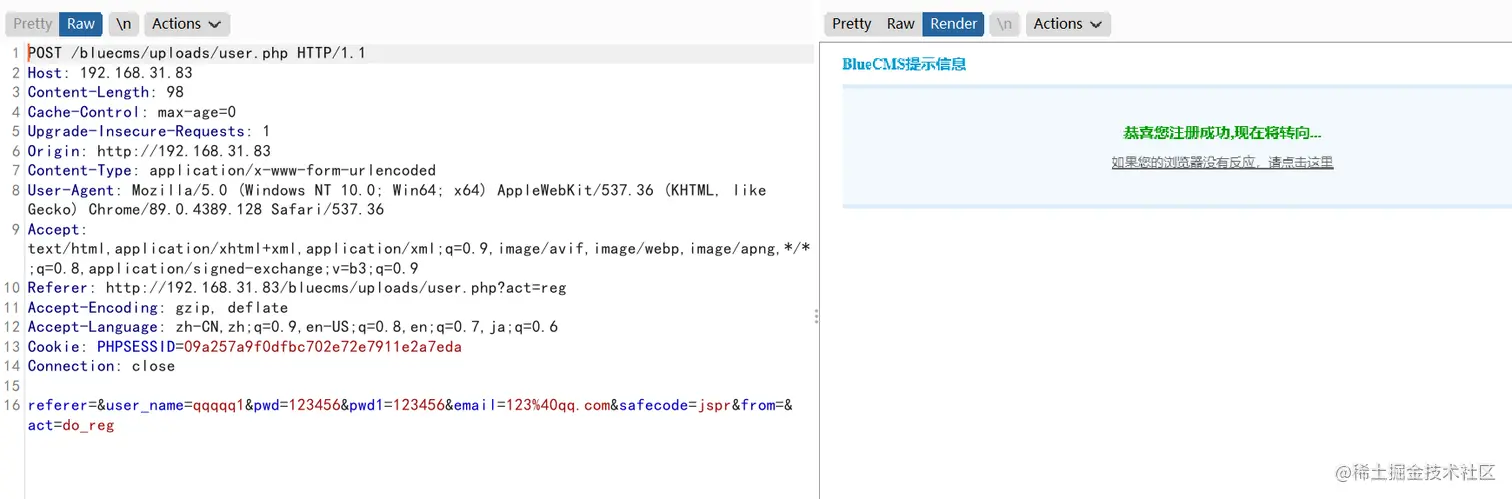Screen dimensions: 1512x499
Task: Click the Accept: header label
Action: click(57, 229)
